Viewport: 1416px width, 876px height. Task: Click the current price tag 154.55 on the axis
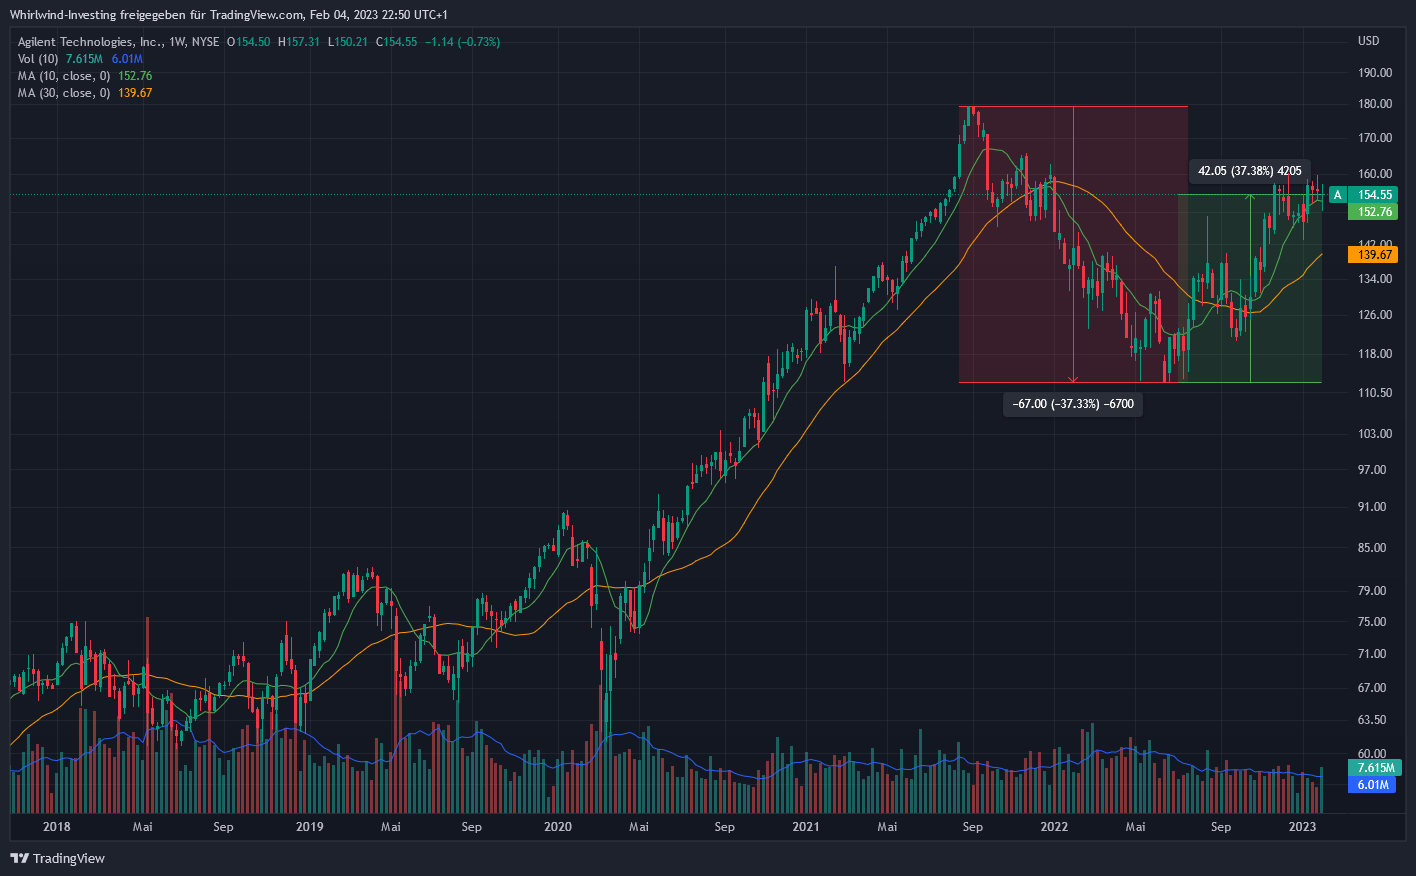tap(1375, 195)
